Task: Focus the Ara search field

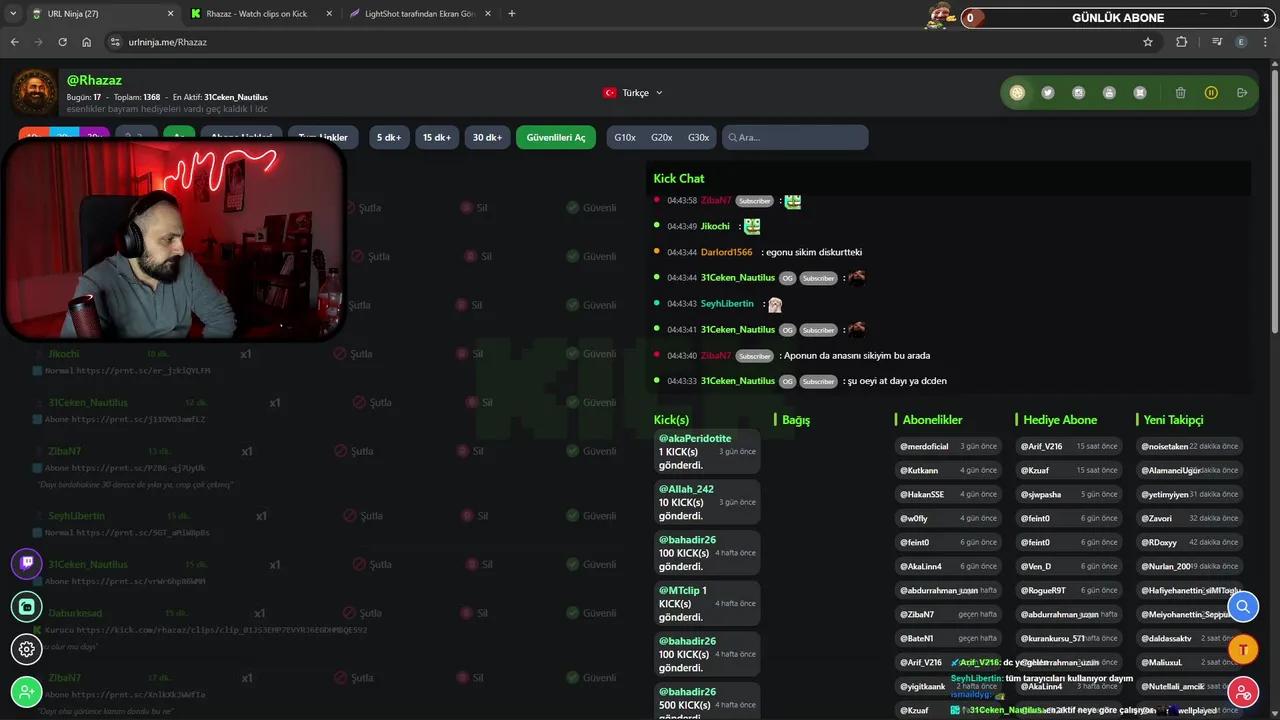Action: (x=795, y=138)
